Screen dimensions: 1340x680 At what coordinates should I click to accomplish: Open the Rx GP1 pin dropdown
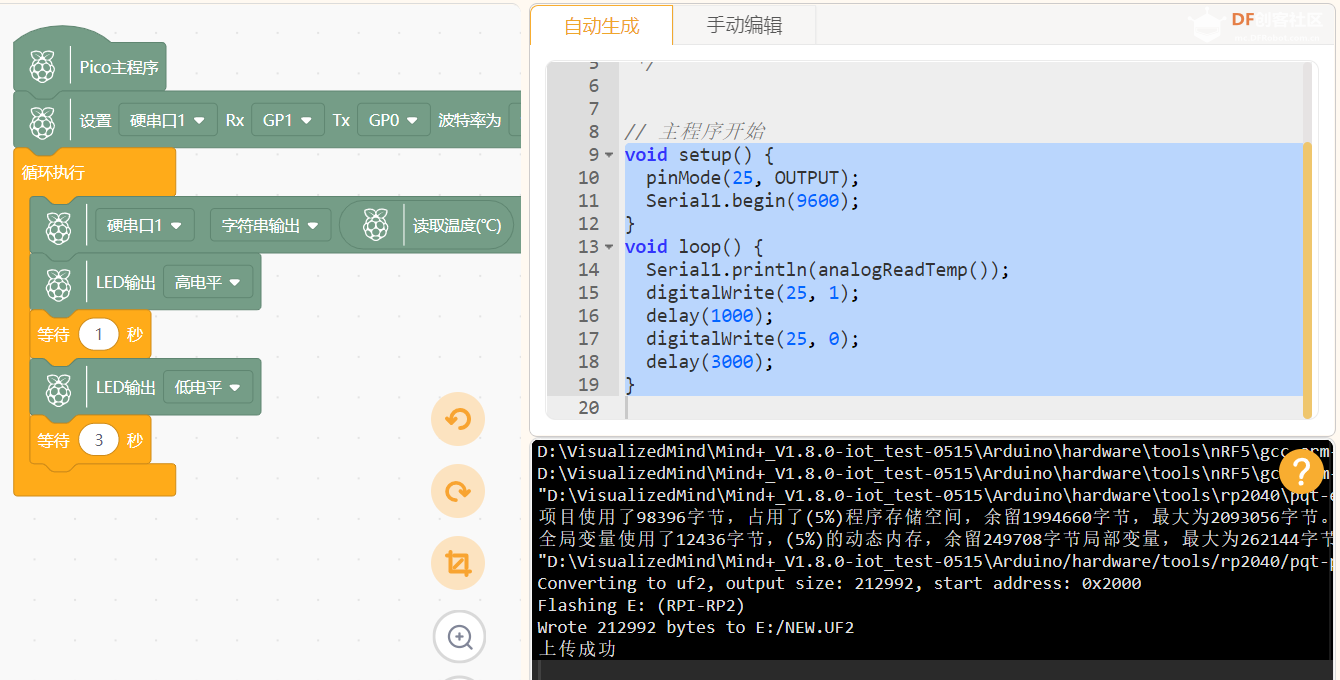[x=288, y=120]
